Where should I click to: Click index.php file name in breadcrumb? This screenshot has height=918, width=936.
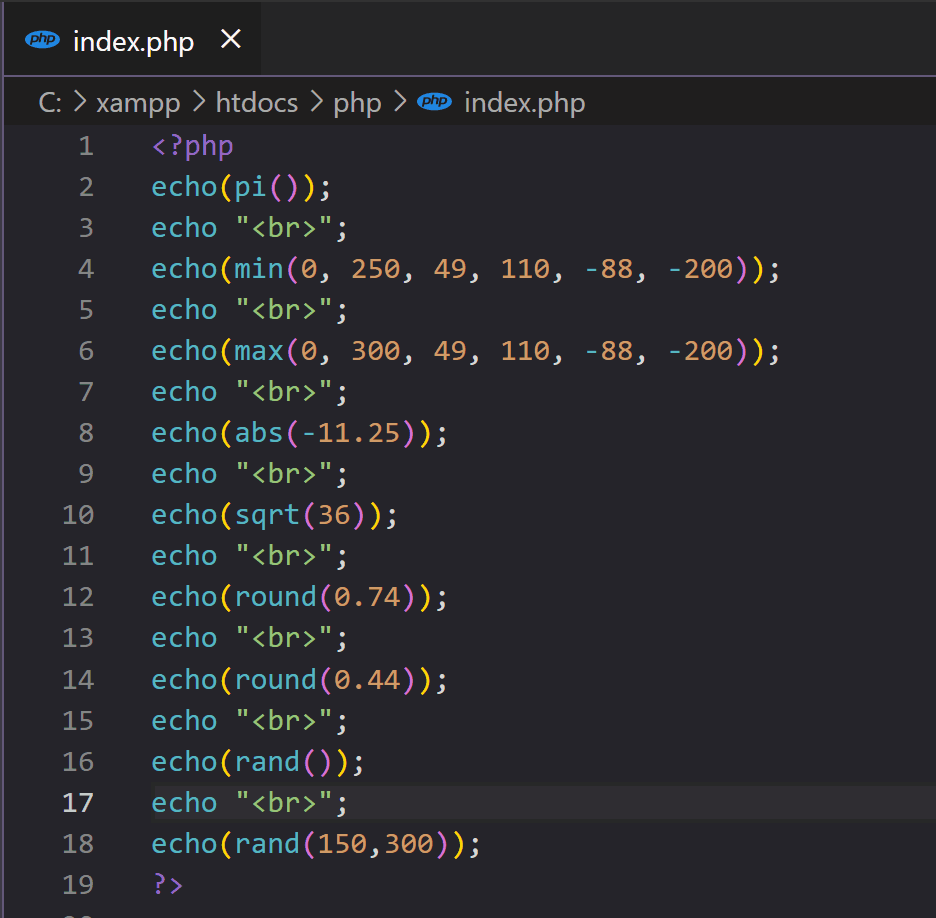pos(524,102)
